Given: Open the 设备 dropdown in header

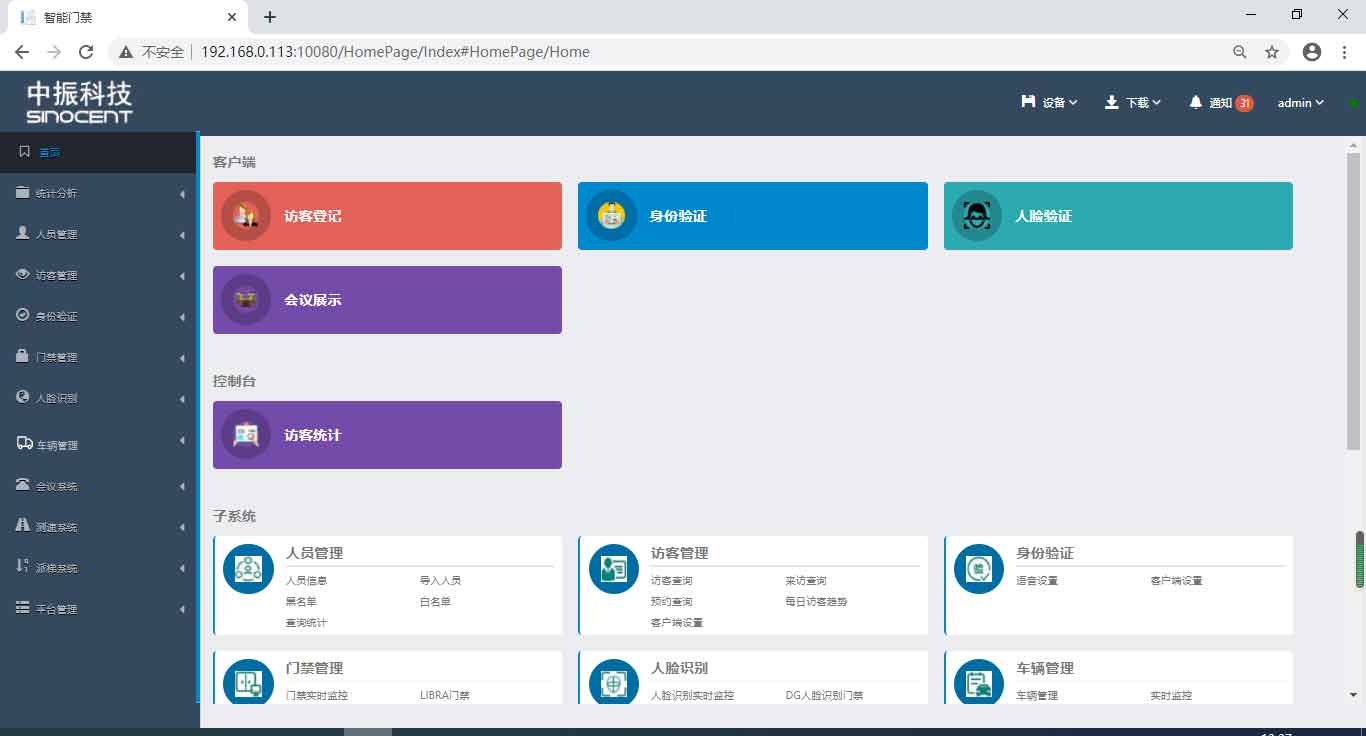Looking at the screenshot, I should click(x=1049, y=102).
